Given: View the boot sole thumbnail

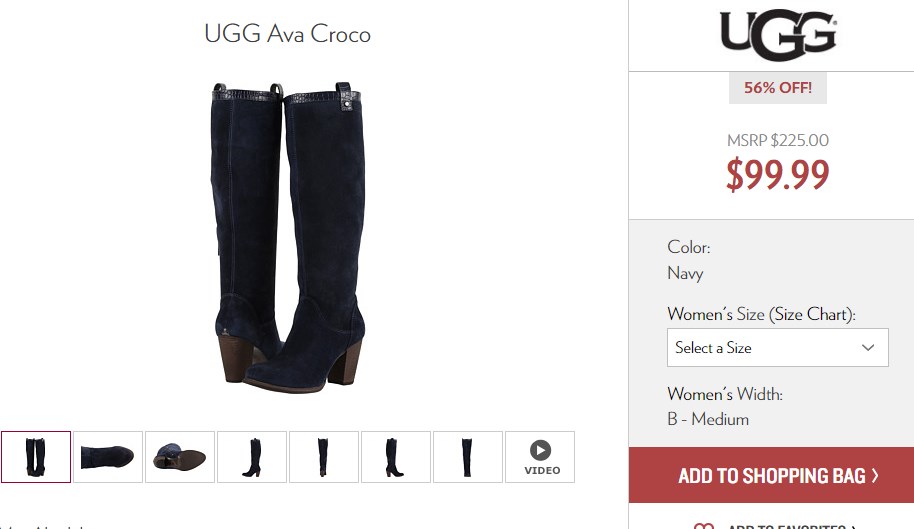Looking at the screenshot, I should 180,457.
